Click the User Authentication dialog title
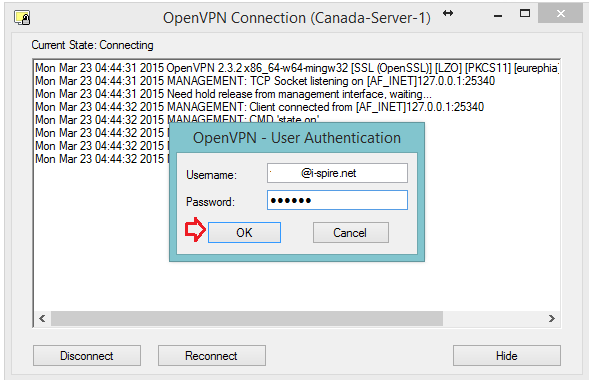 (297, 138)
